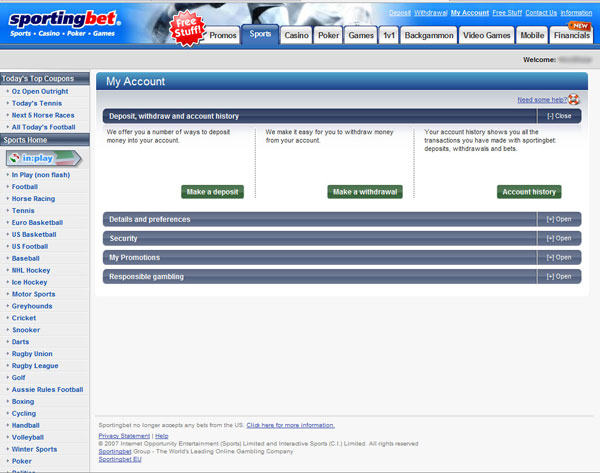Open Account history button

[529, 192]
